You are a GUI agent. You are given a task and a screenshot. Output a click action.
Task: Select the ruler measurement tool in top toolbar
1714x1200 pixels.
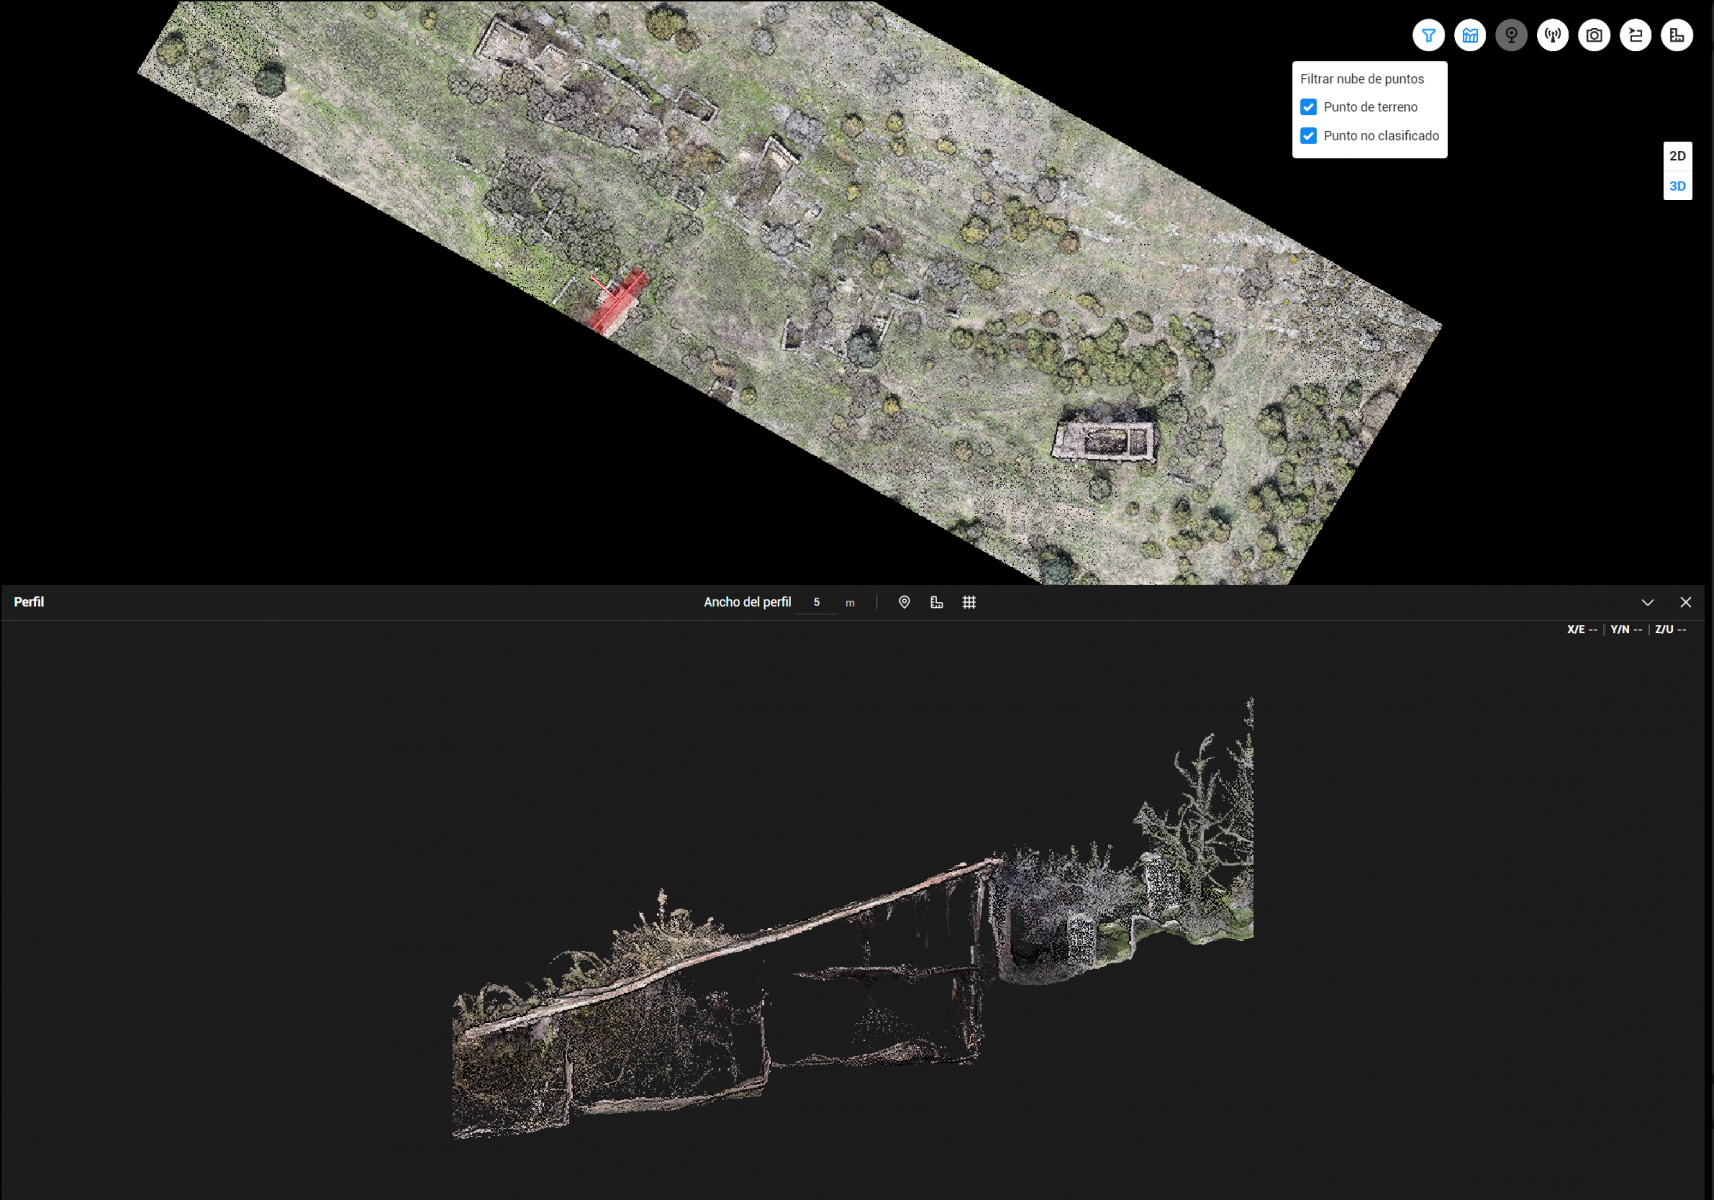click(1676, 36)
